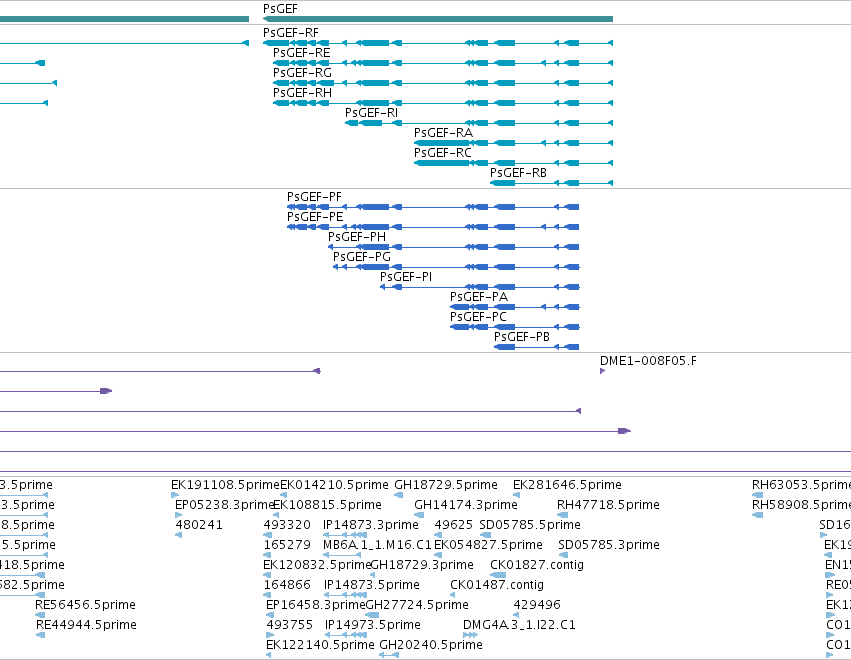The width and height of the screenshot is (851, 660).
Task: Open the PsGEF-PH protein label
Action: pos(357,237)
